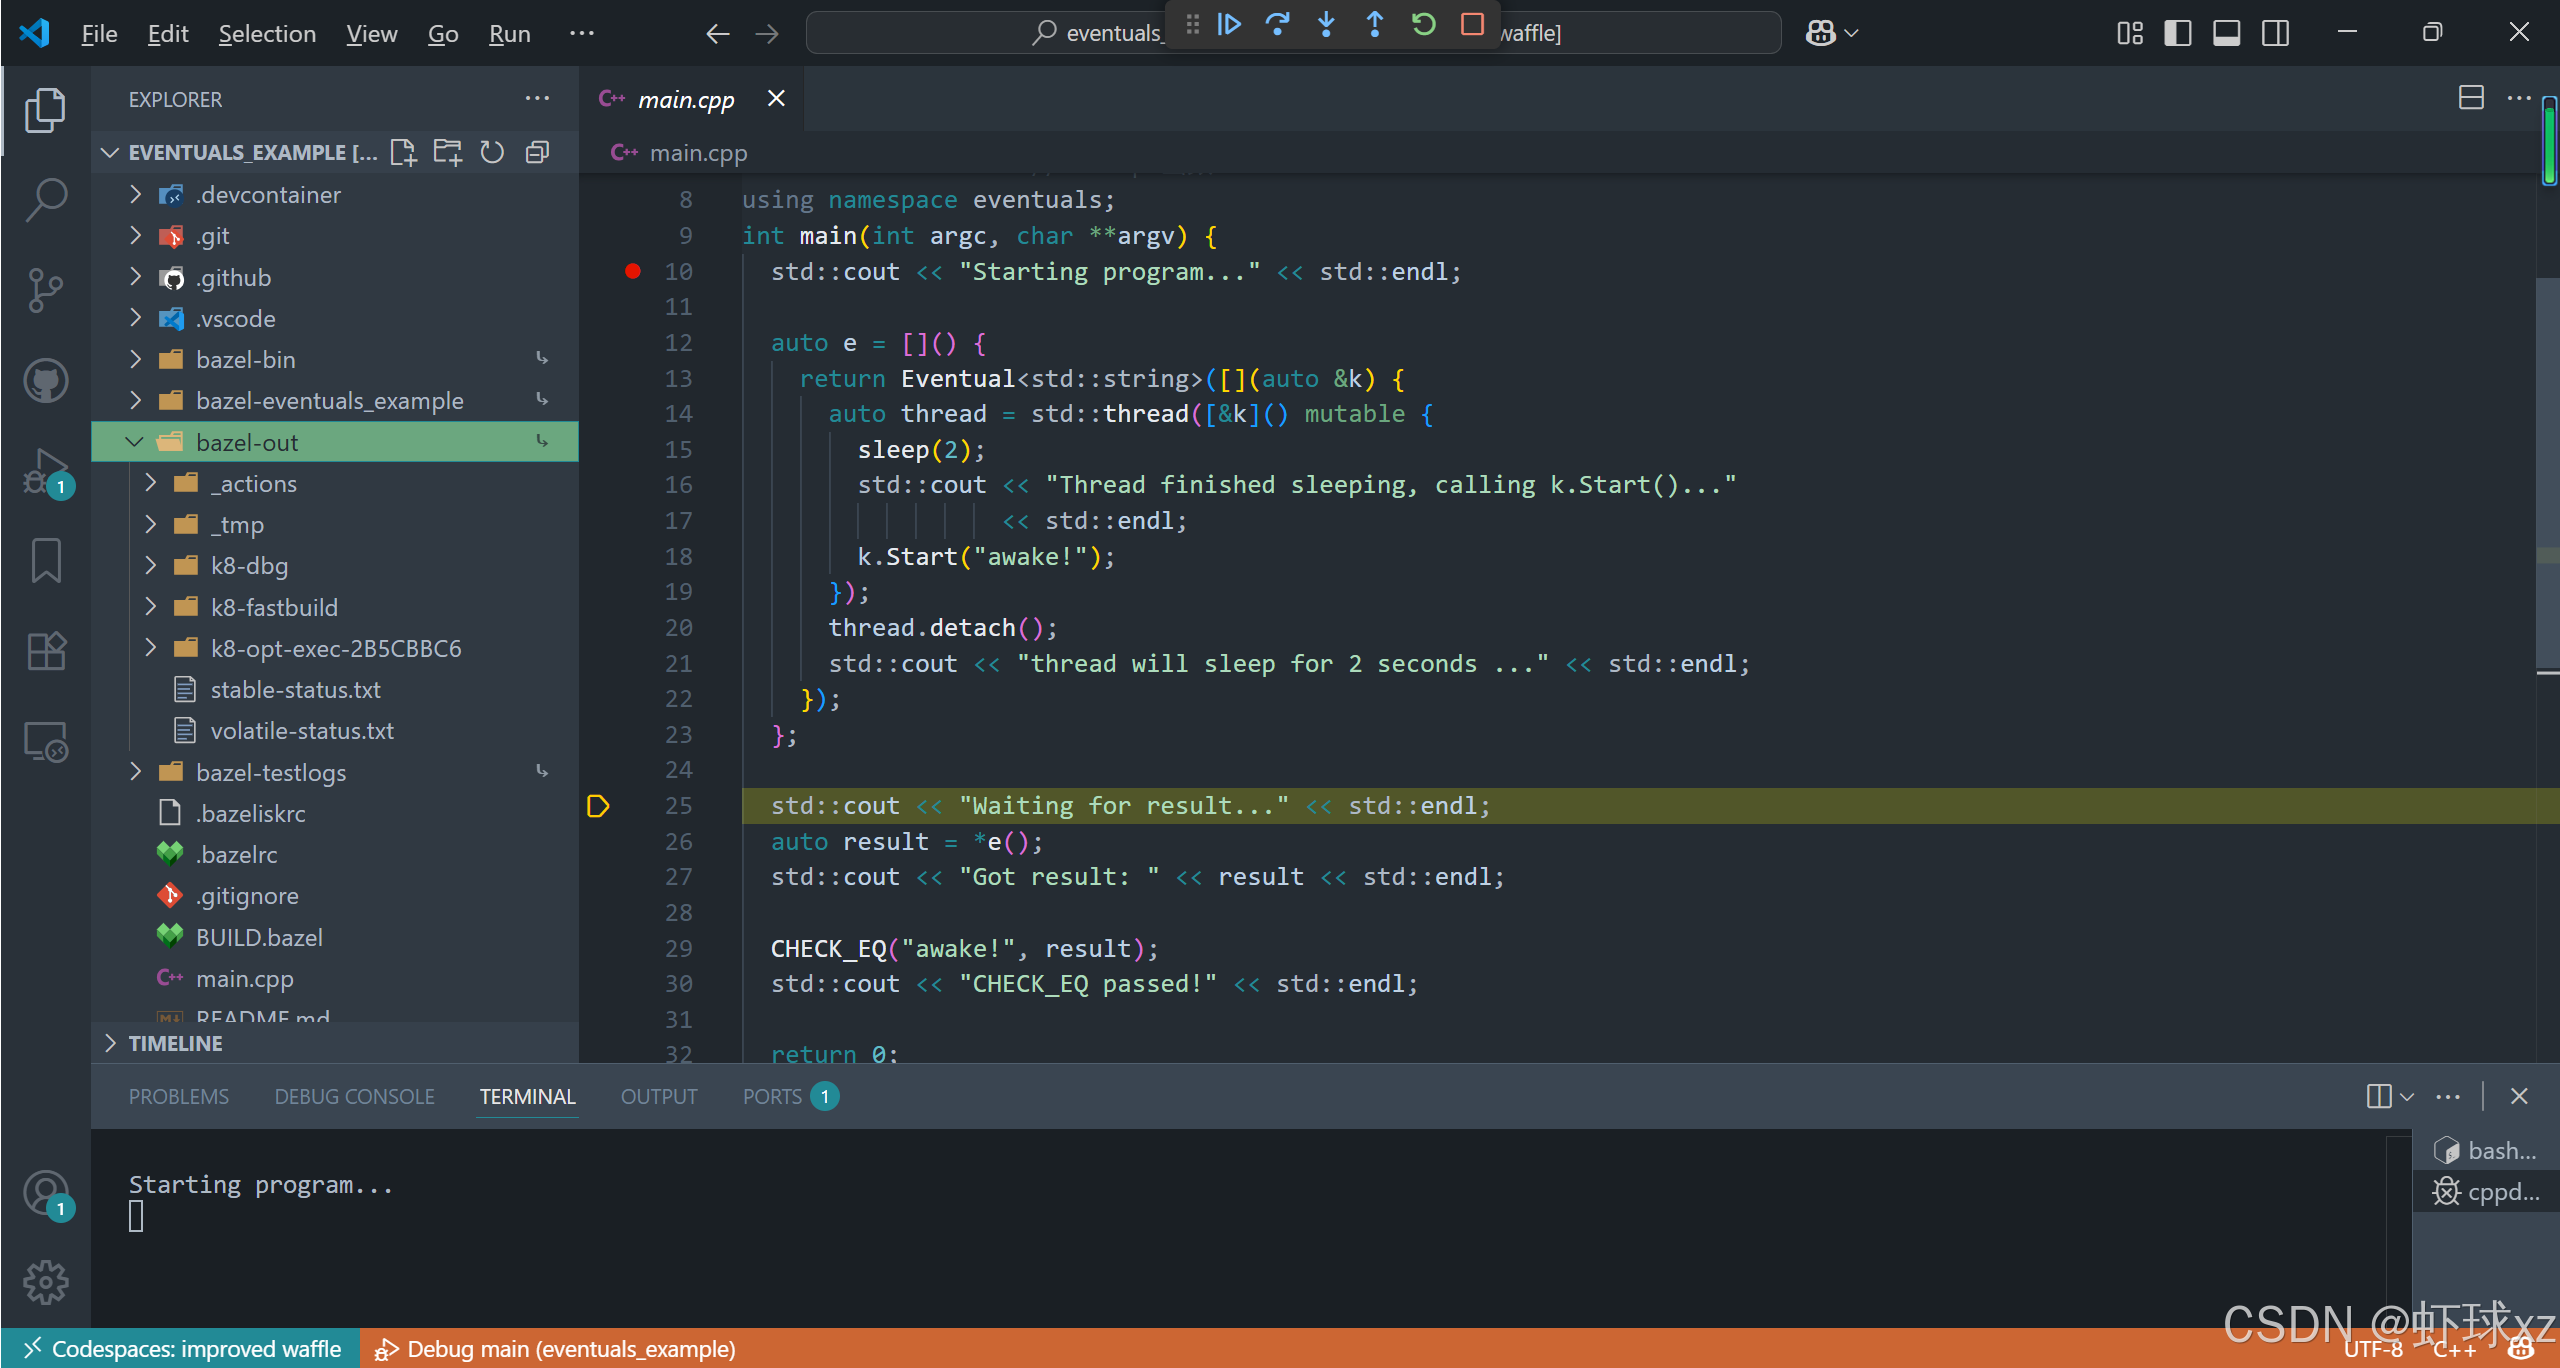Click Debug main (eventuals_example) status item
Image resolution: width=2560 pixels, height=1368 pixels.
pyautogui.click(x=554, y=1348)
